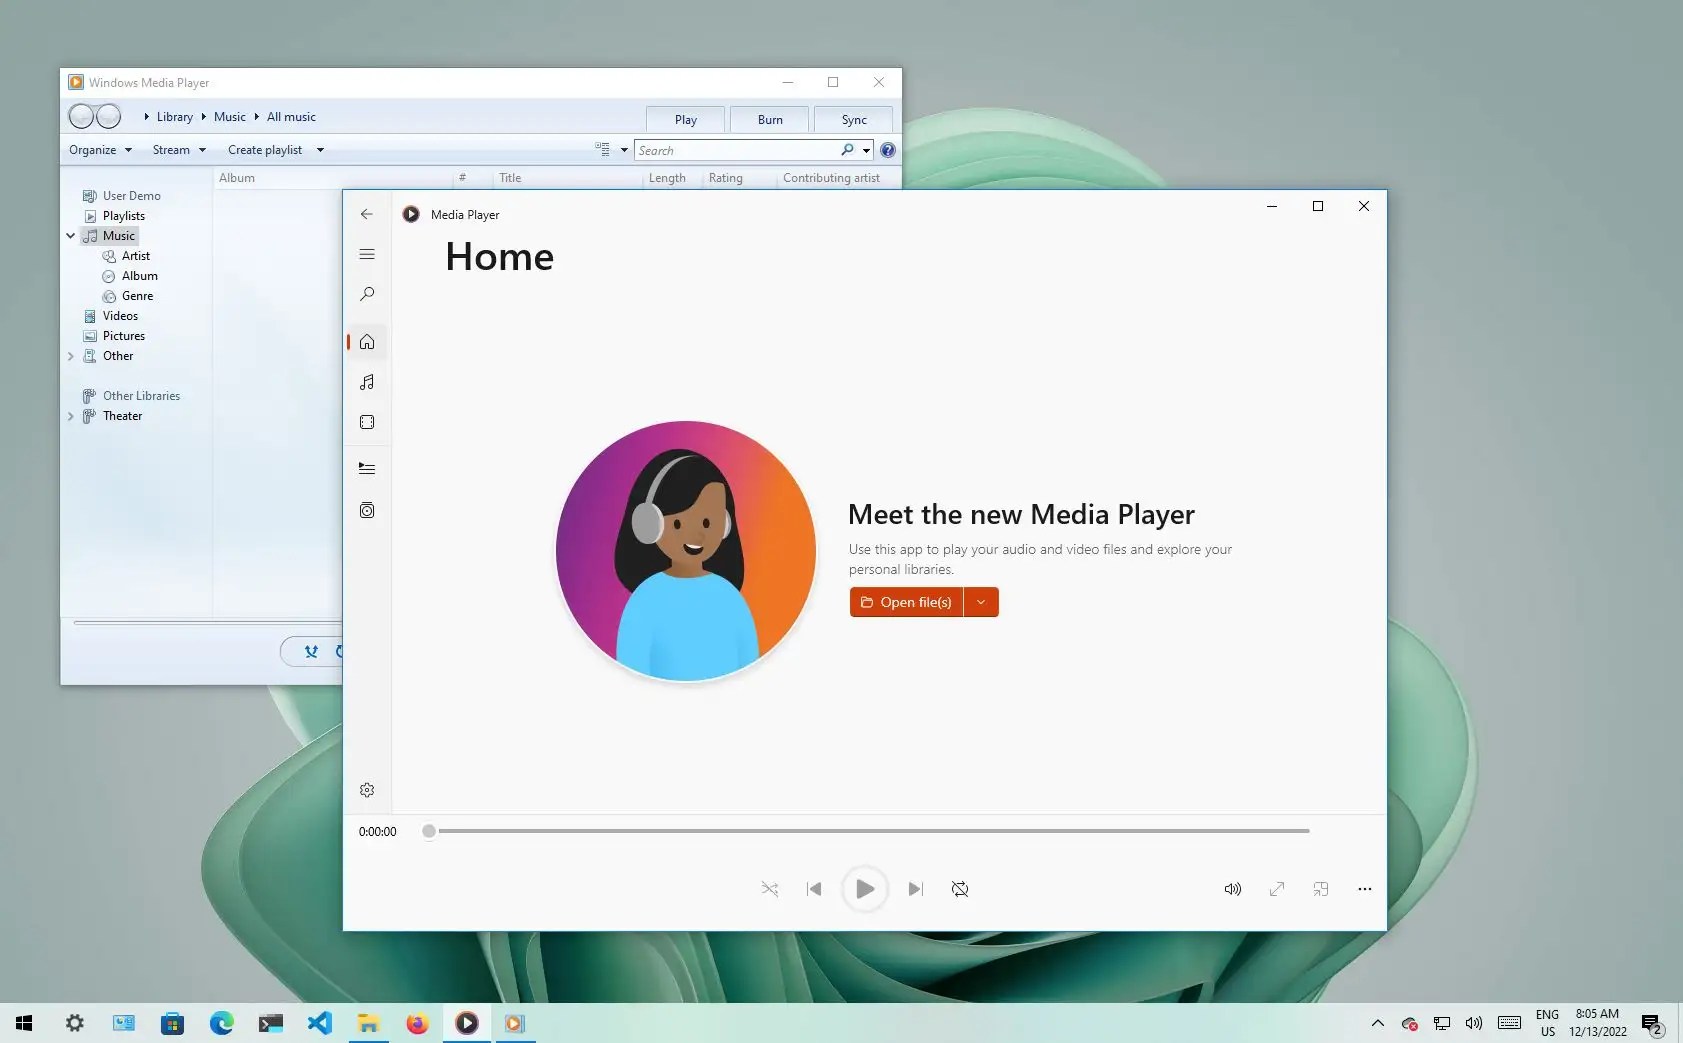Enable shuffle playback
This screenshot has height=1043, width=1683.
click(x=770, y=888)
